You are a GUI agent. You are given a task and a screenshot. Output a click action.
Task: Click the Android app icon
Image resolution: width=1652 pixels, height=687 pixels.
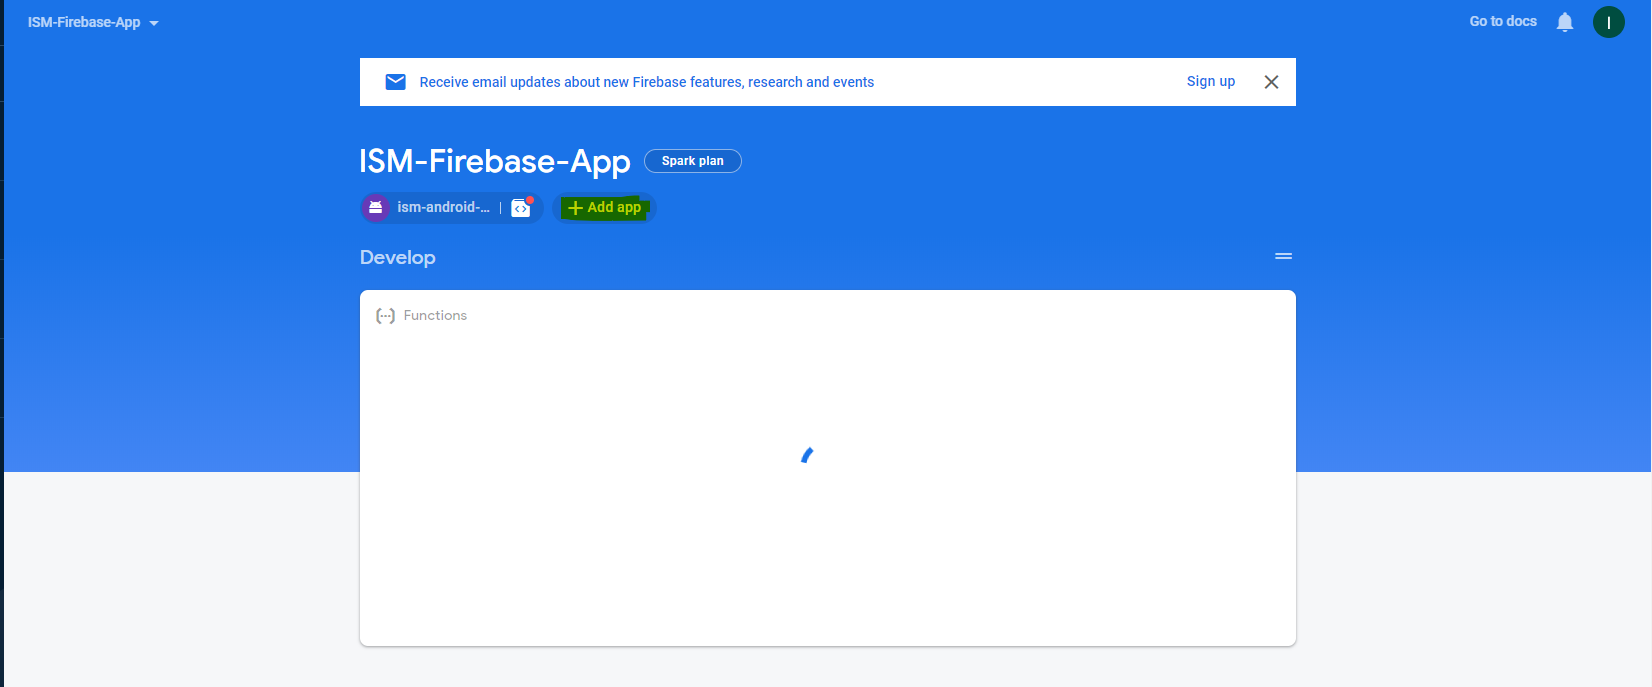(x=376, y=207)
